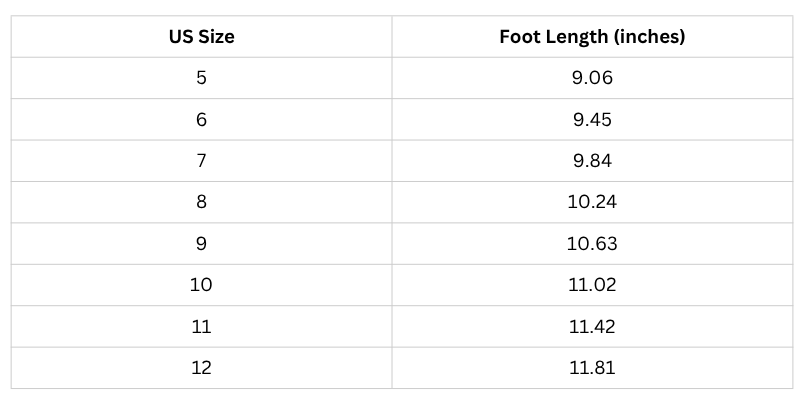Select the US size 9 cell
This screenshot has width=800, height=400.
pyautogui.click(x=202, y=243)
